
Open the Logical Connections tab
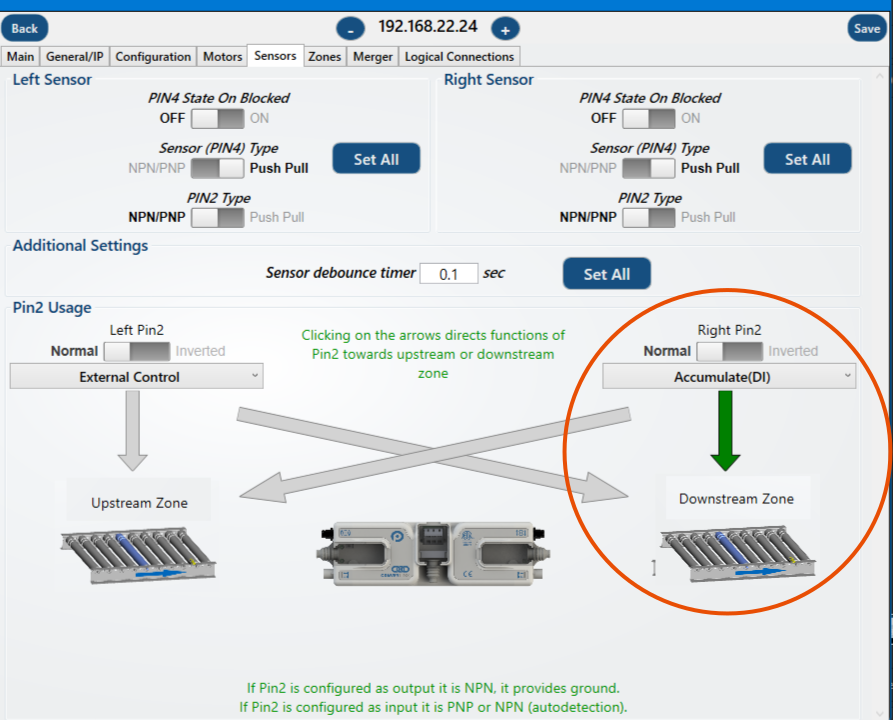coord(459,56)
